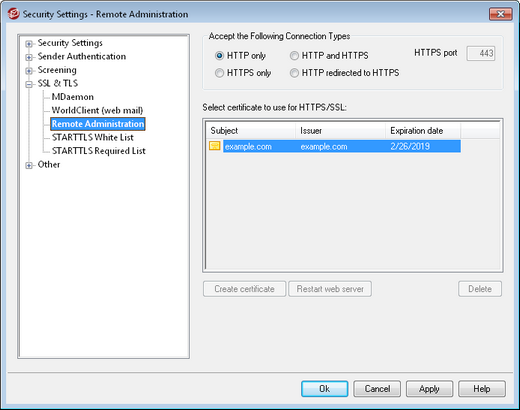
Task: Expand the Other tree node
Action: (x=29, y=165)
